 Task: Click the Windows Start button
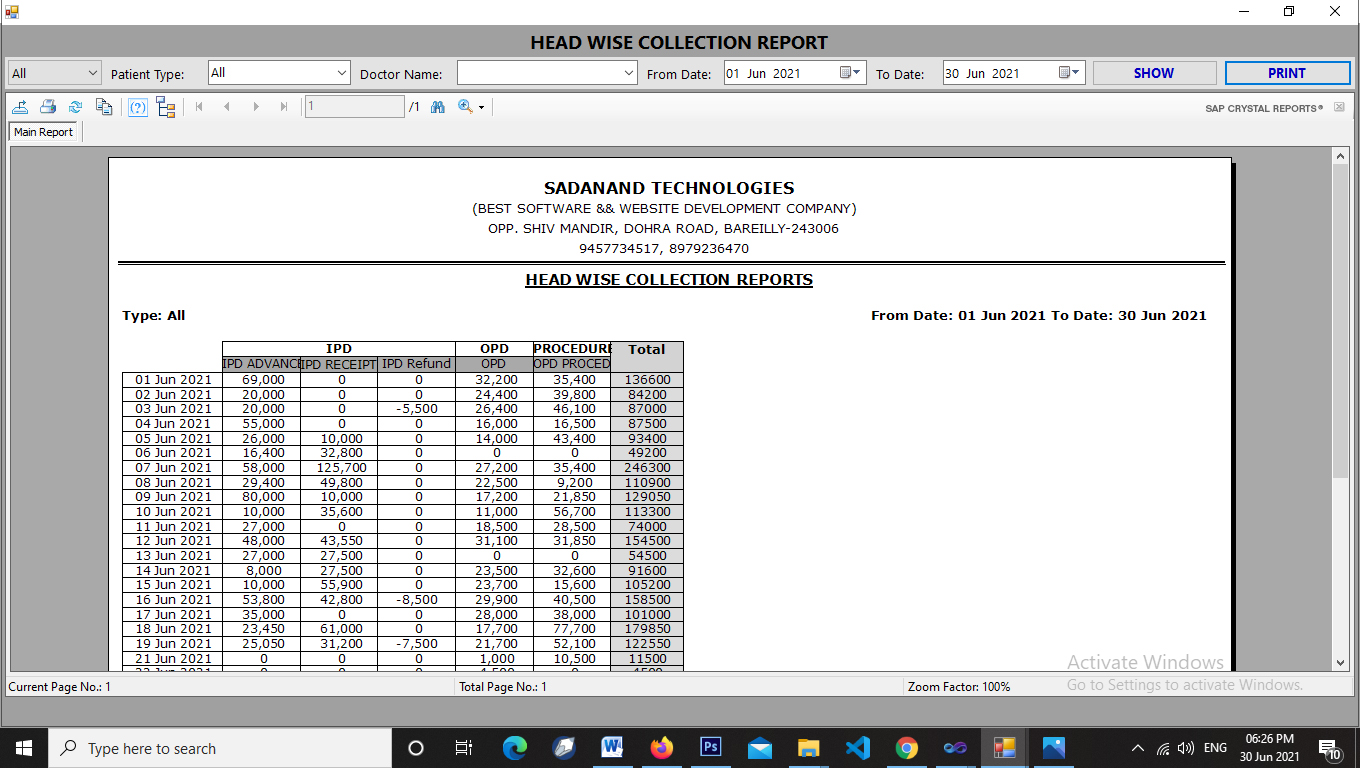point(23,748)
